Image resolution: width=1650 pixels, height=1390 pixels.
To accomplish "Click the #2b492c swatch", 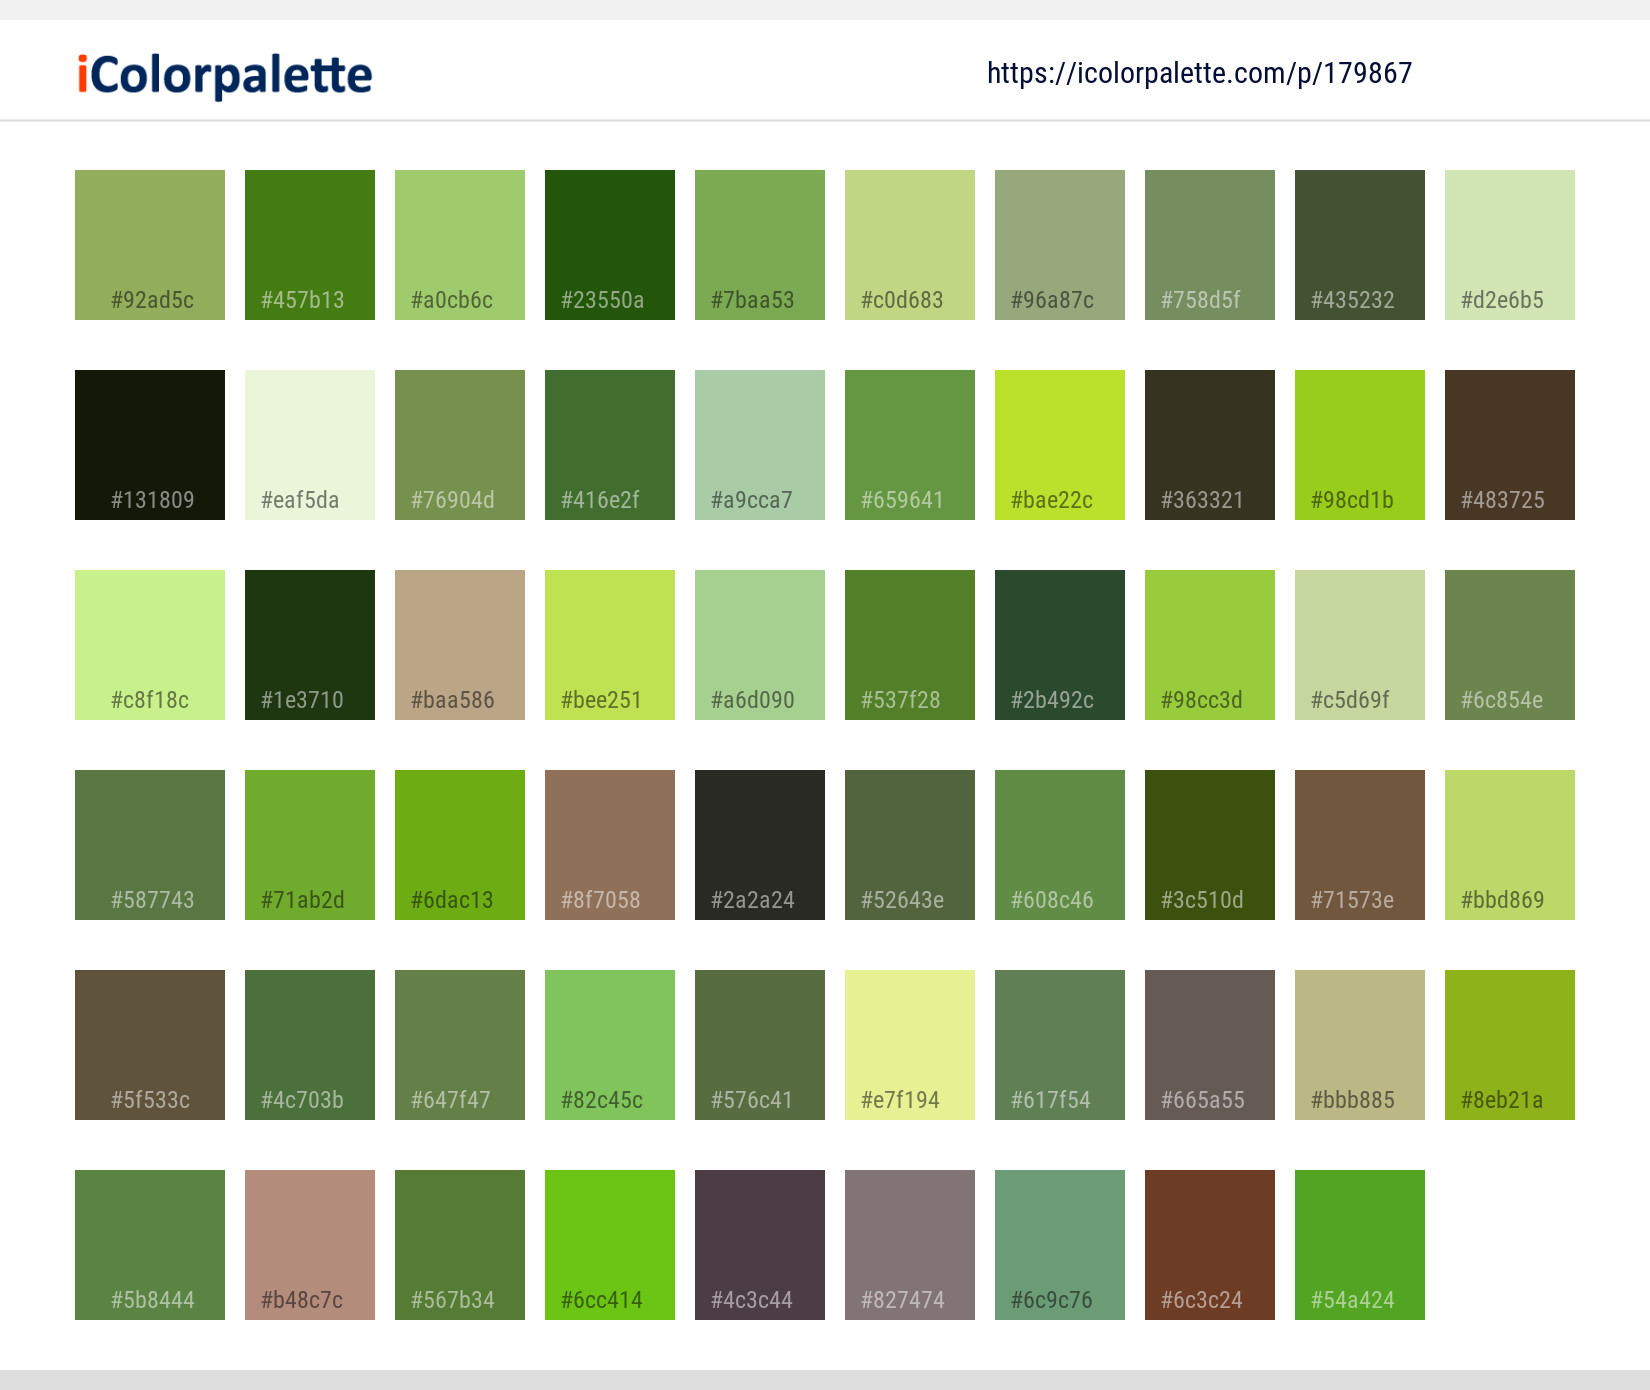I will [1060, 645].
